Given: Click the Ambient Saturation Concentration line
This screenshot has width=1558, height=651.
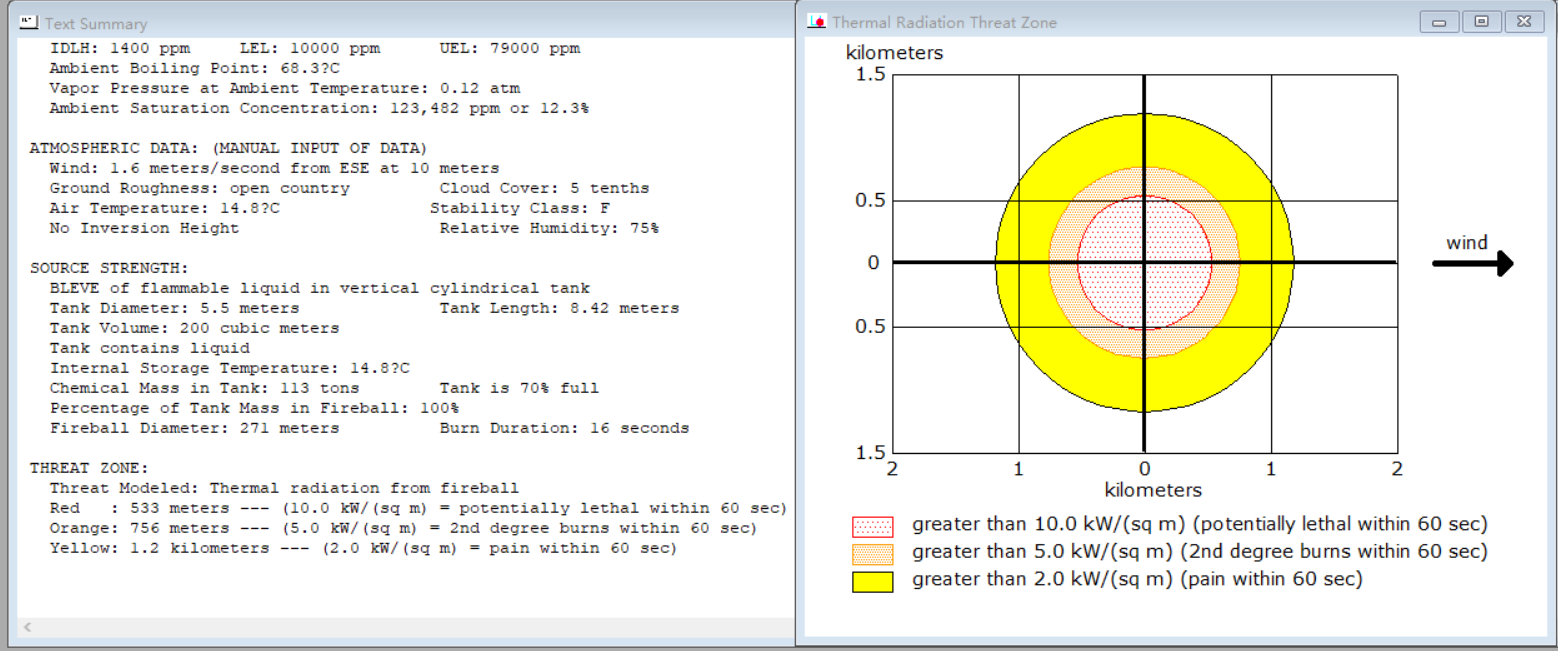Looking at the screenshot, I should point(319,108).
